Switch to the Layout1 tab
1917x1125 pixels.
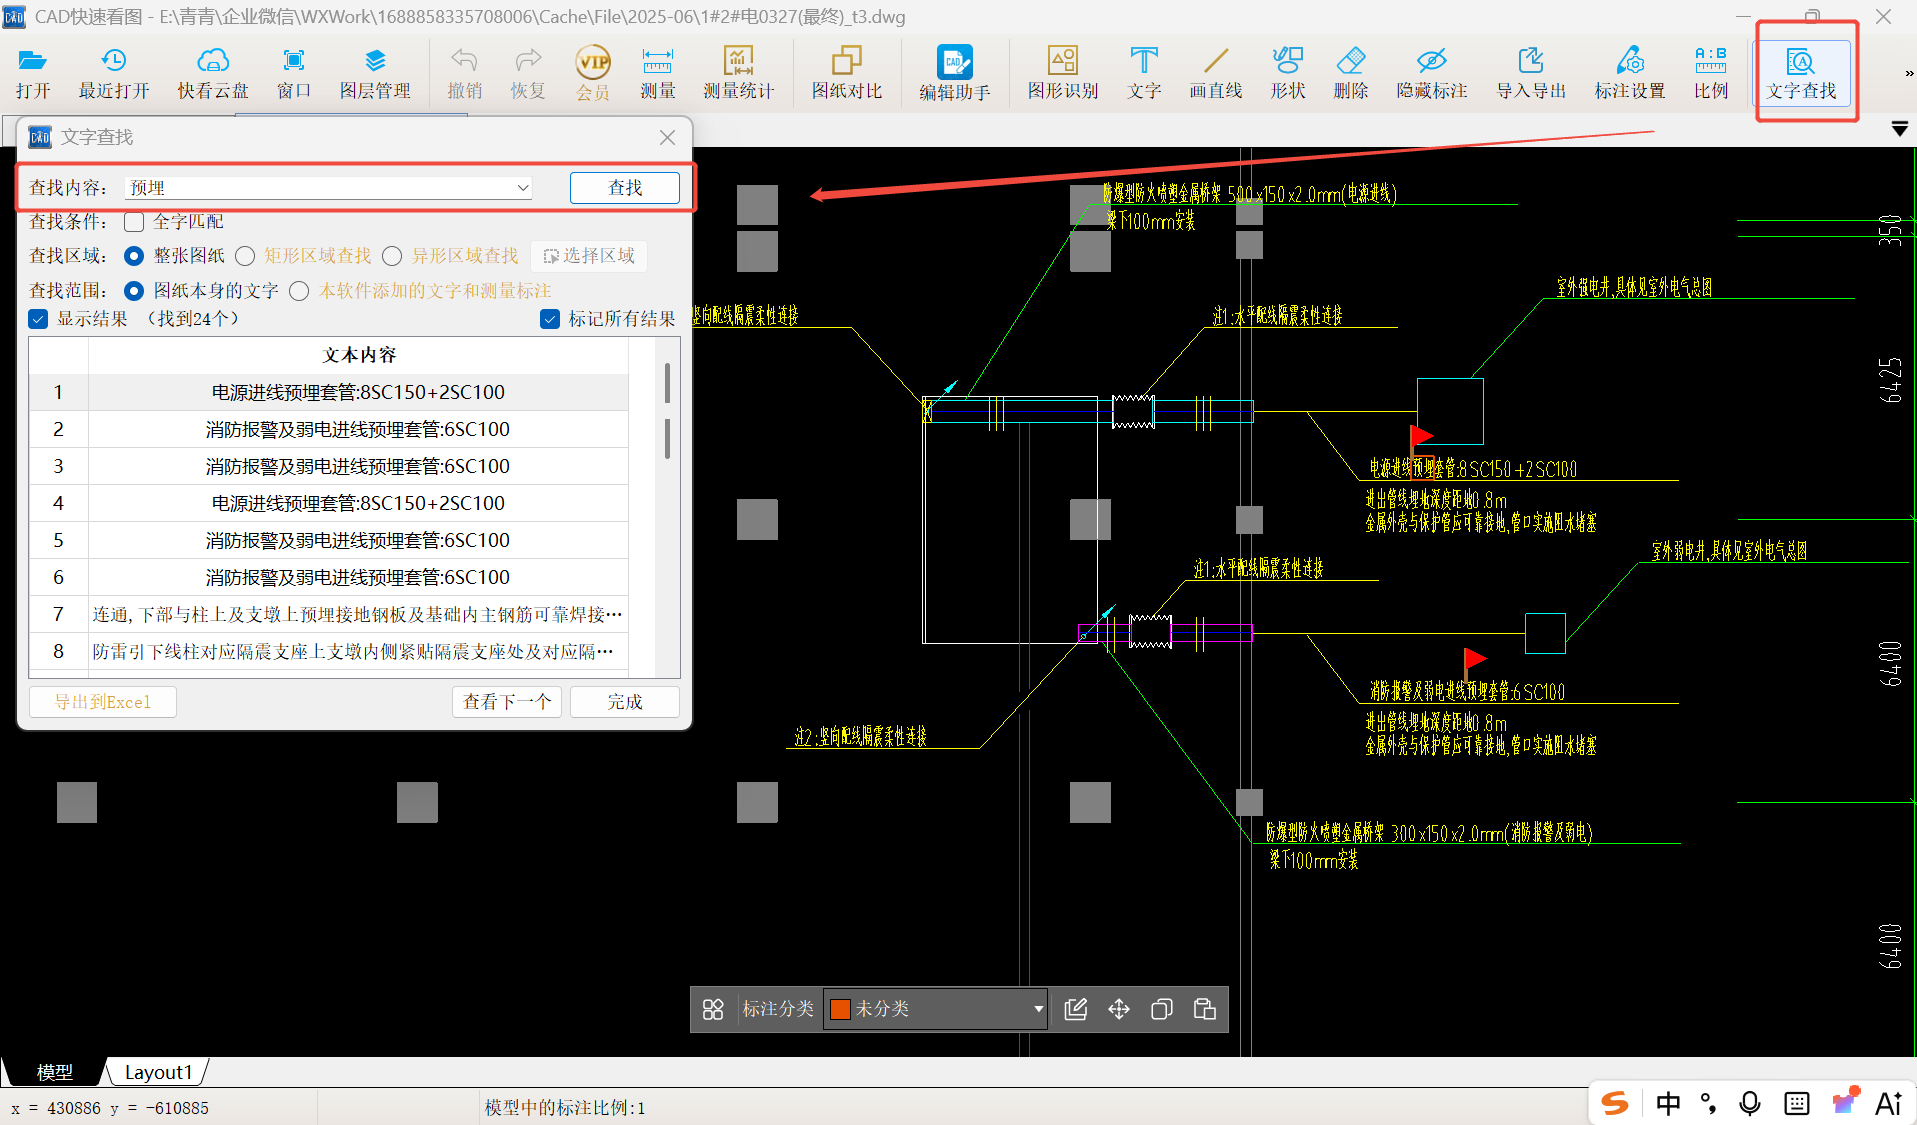[157, 1072]
